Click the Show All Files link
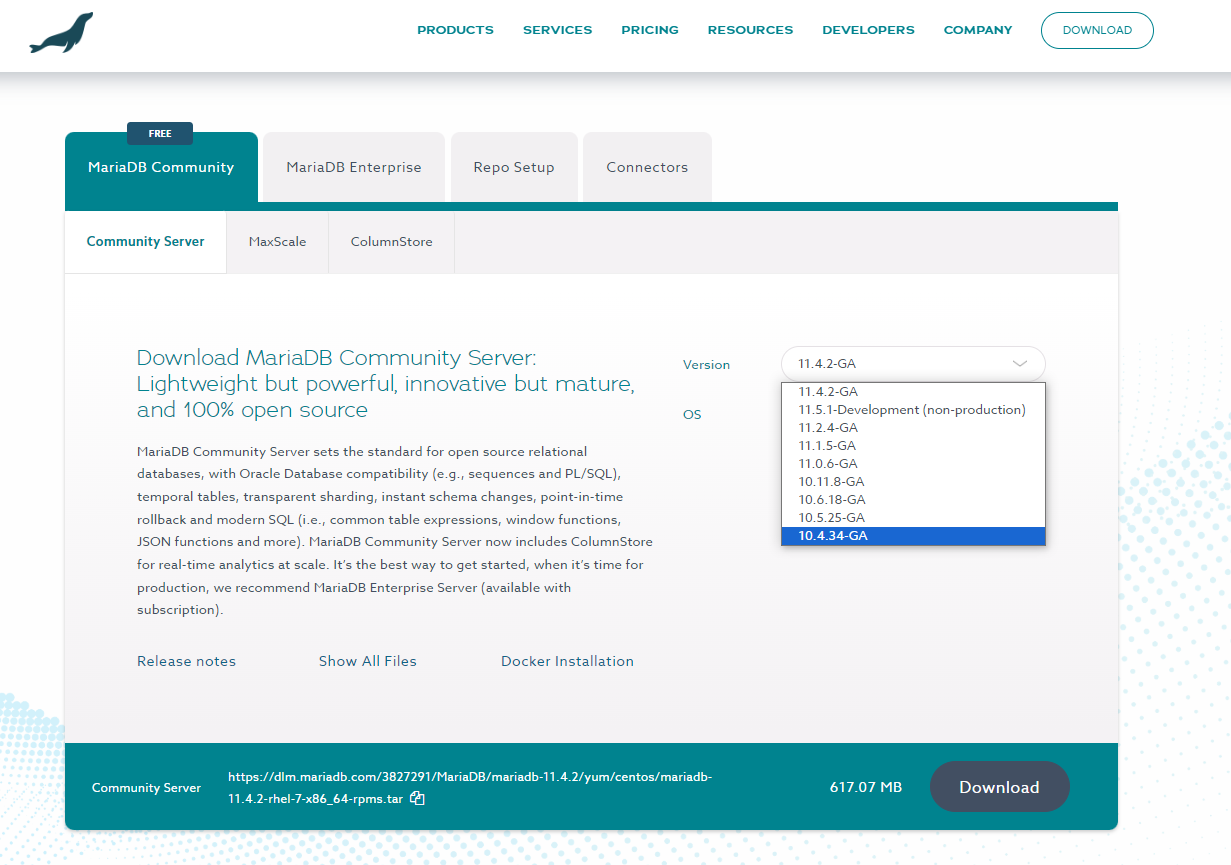The width and height of the screenshot is (1231, 865). (x=367, y=661)
